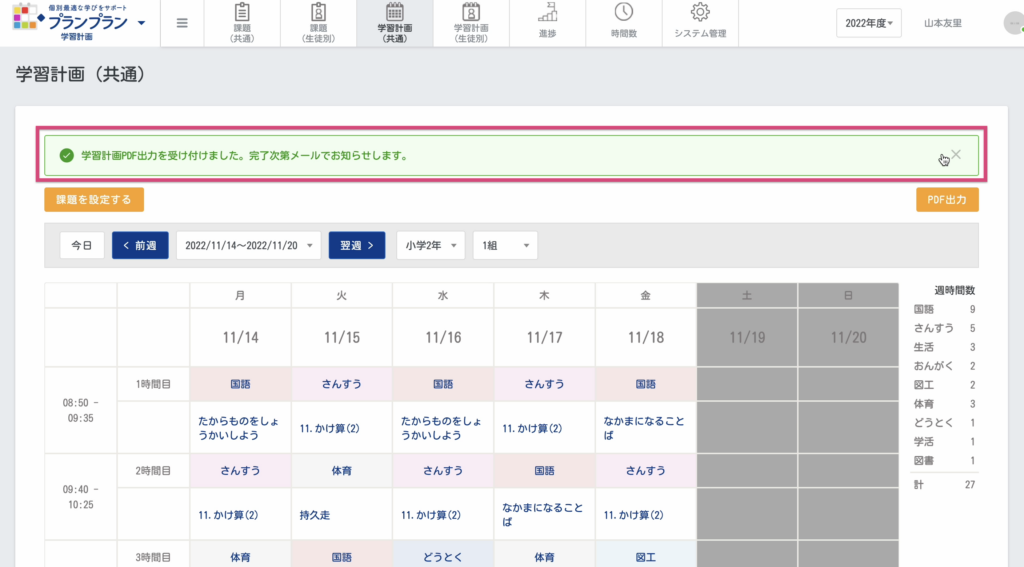Open 学習計画（生徒別） calendar icon
The image size is (1024, 567).
[x=471, y=13]
